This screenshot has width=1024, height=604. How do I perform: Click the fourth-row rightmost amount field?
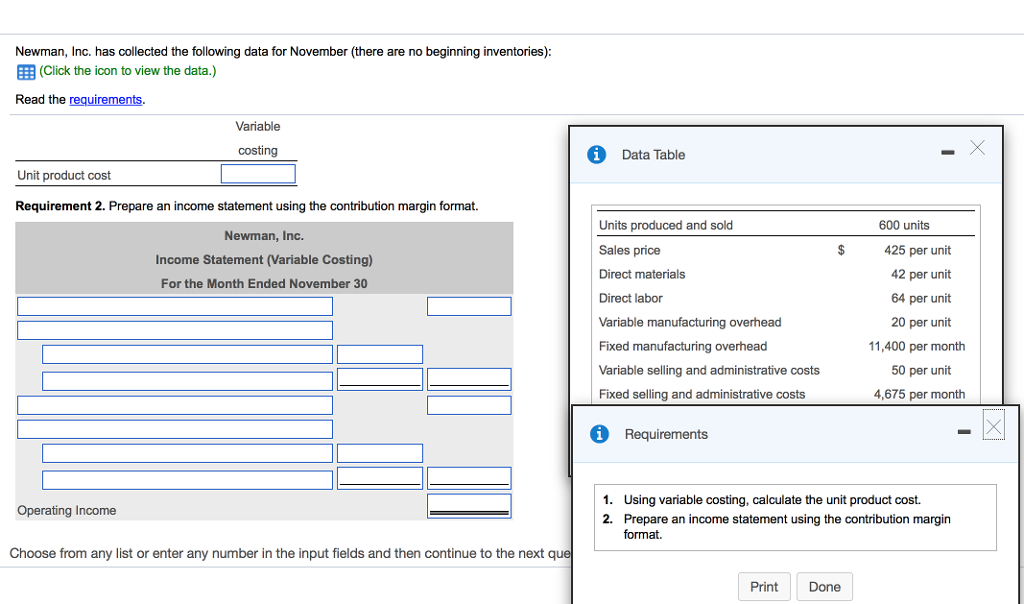(x=469, y=380)
